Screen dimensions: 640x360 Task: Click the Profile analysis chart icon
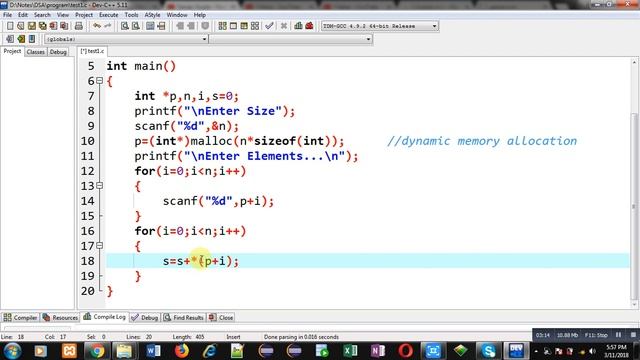pyautogui.click(x=298, y=26)
